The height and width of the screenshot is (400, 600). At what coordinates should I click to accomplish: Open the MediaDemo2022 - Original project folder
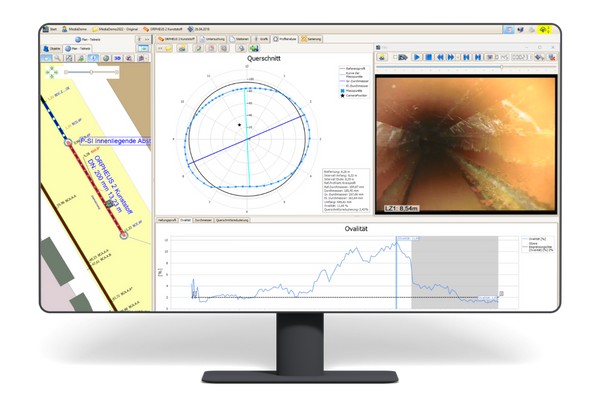click(x=115, y=29)
